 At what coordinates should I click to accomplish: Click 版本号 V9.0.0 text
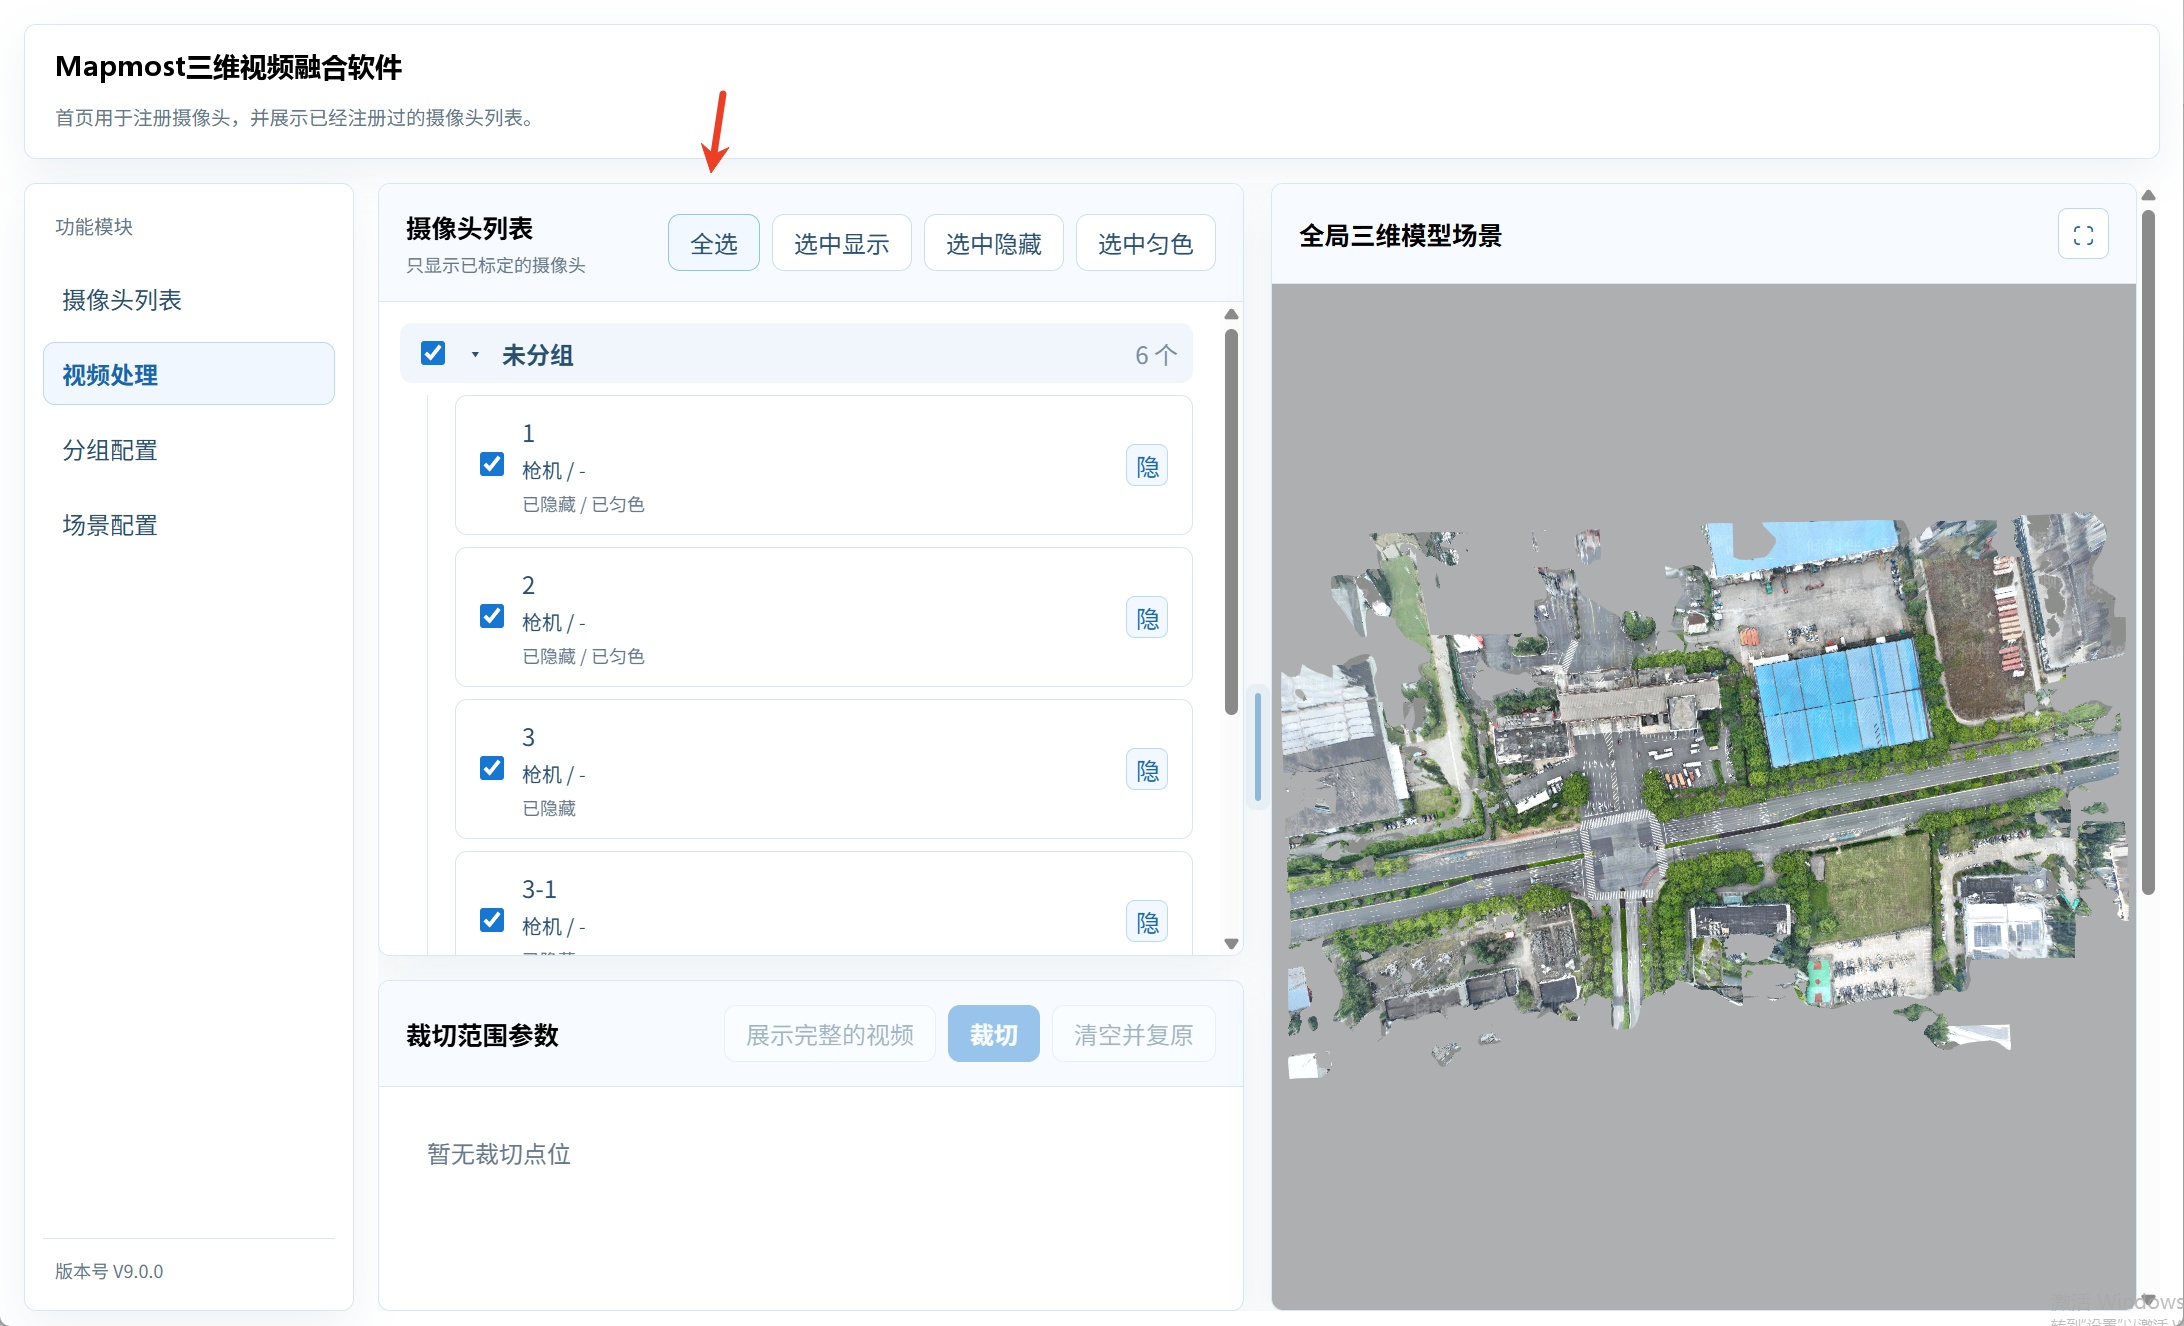tap(109, 1271)
